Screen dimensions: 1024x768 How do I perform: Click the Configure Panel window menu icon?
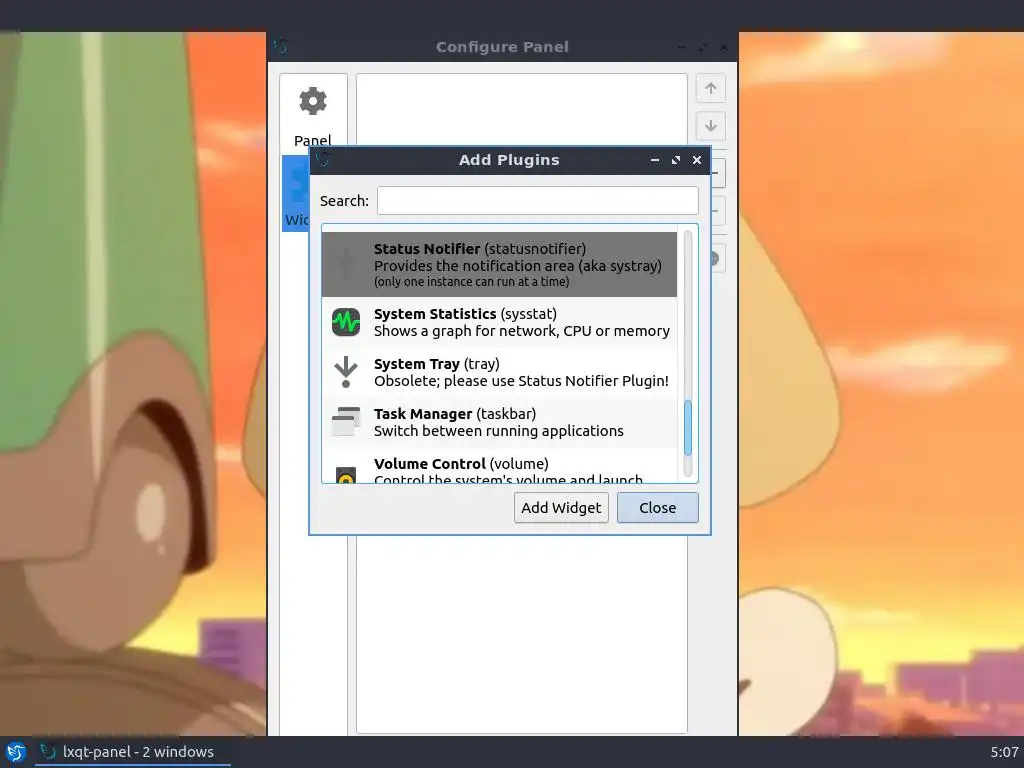(281, 47)
